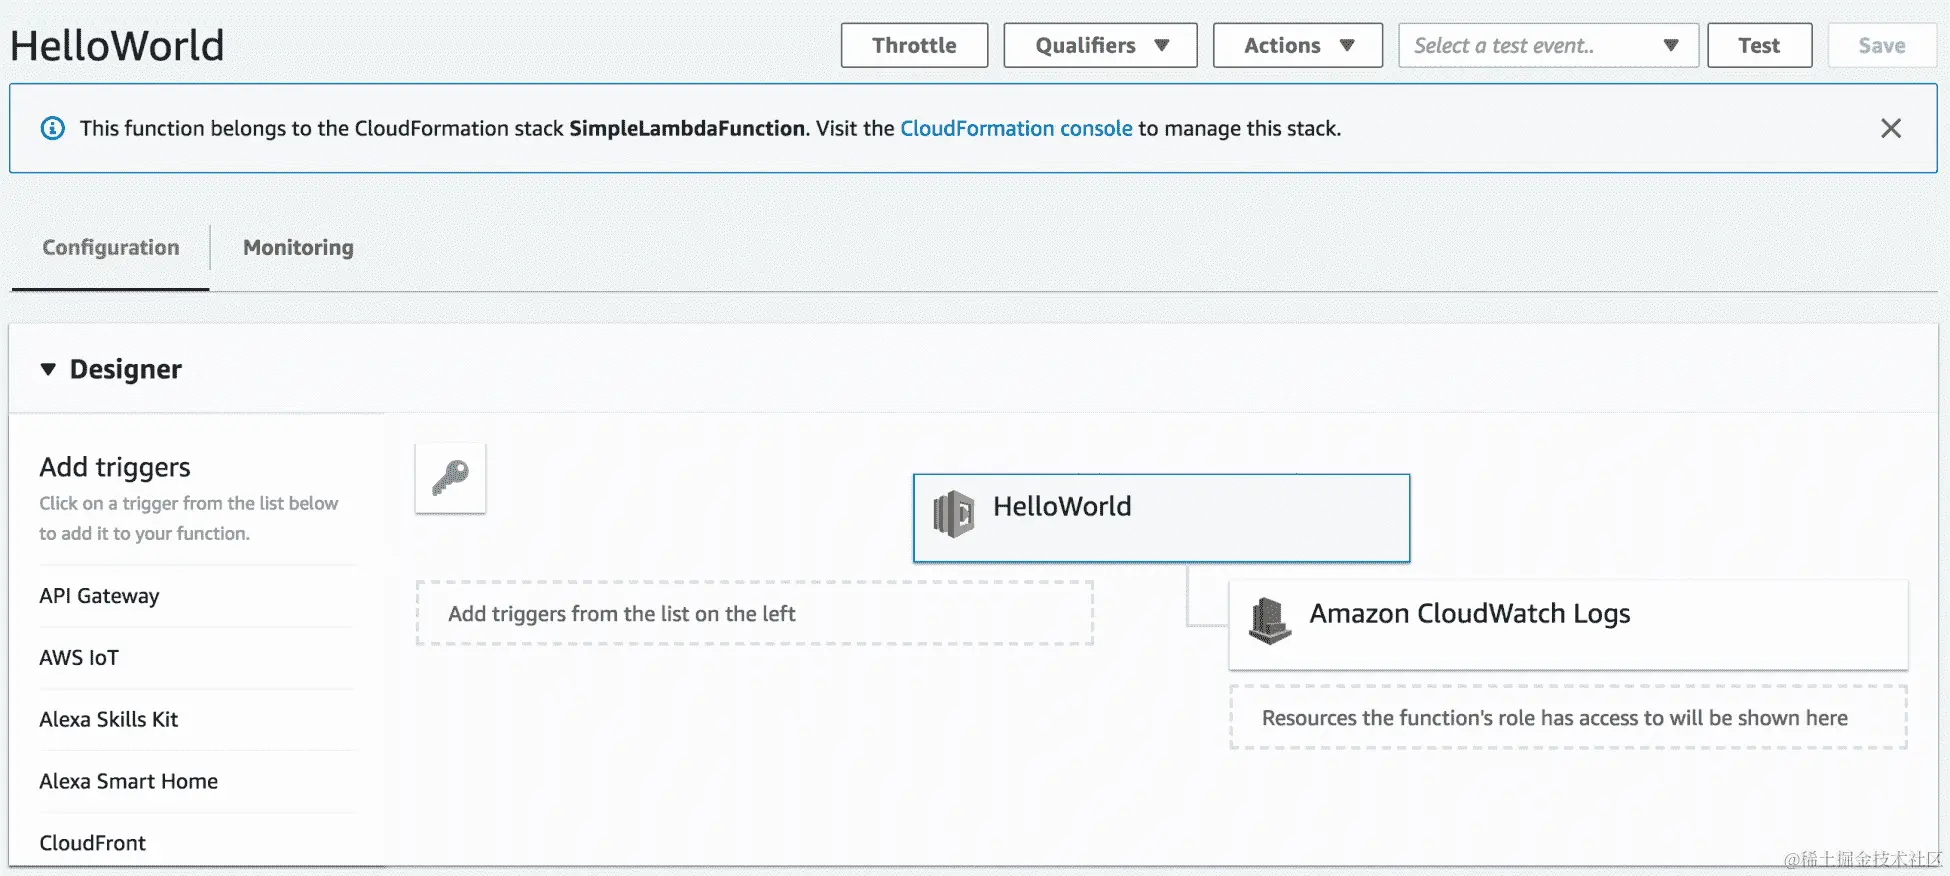Add CloudFront trigger

click(92, 843)
